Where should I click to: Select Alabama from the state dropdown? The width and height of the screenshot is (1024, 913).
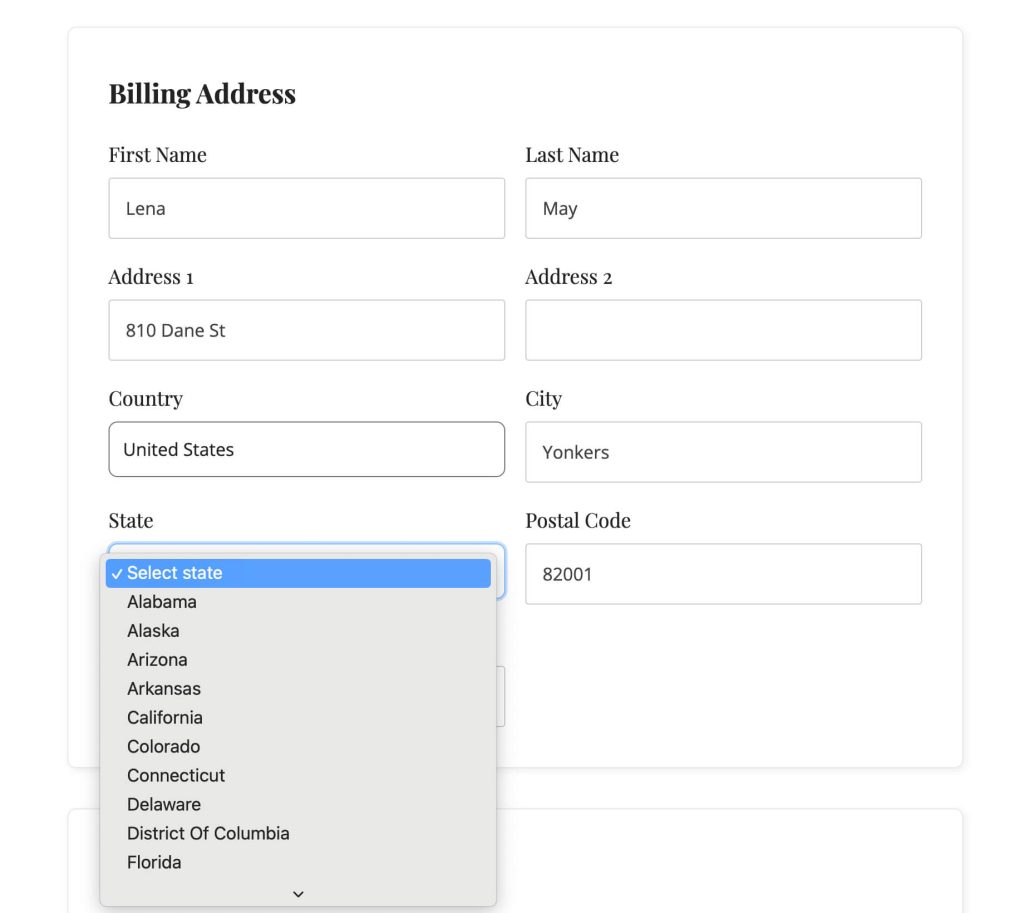[x=161, y=601]
